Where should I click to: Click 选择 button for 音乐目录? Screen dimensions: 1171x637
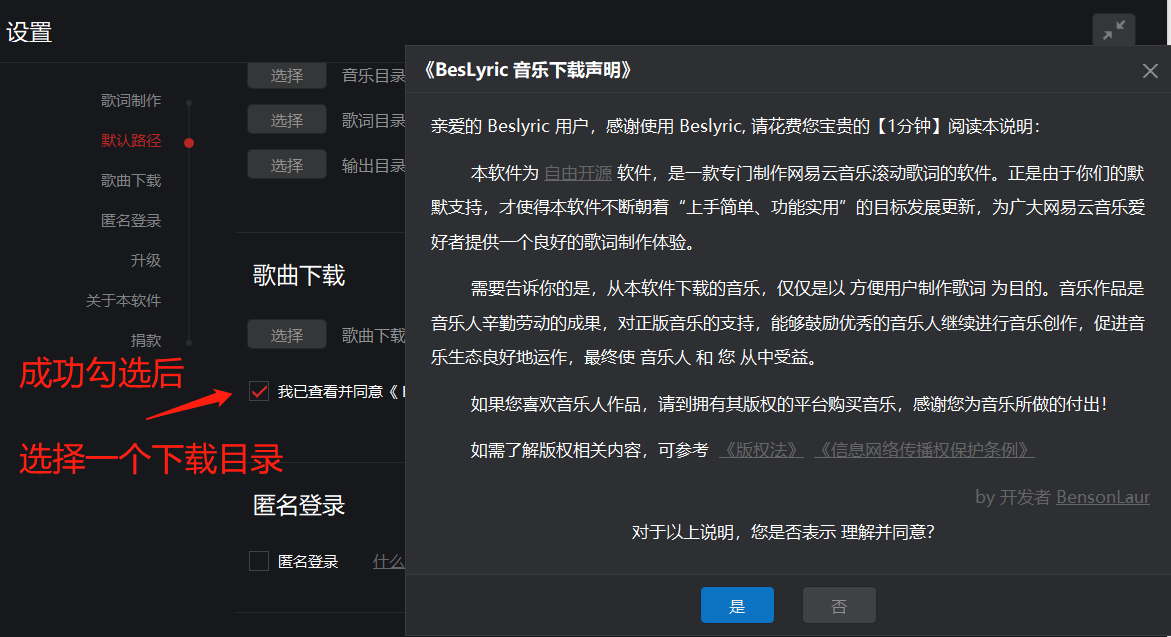tap(287, 75)
